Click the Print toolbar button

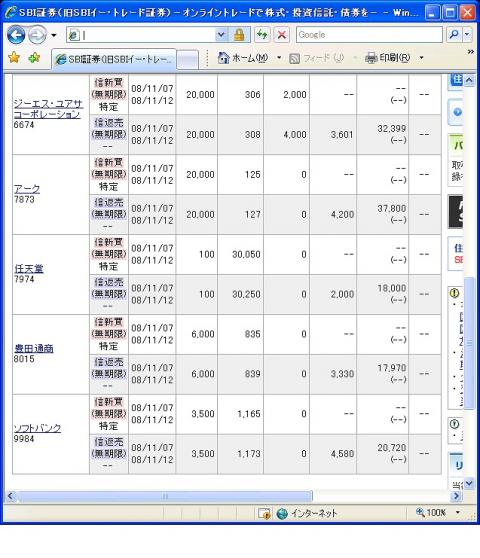[x=388, y=57]
